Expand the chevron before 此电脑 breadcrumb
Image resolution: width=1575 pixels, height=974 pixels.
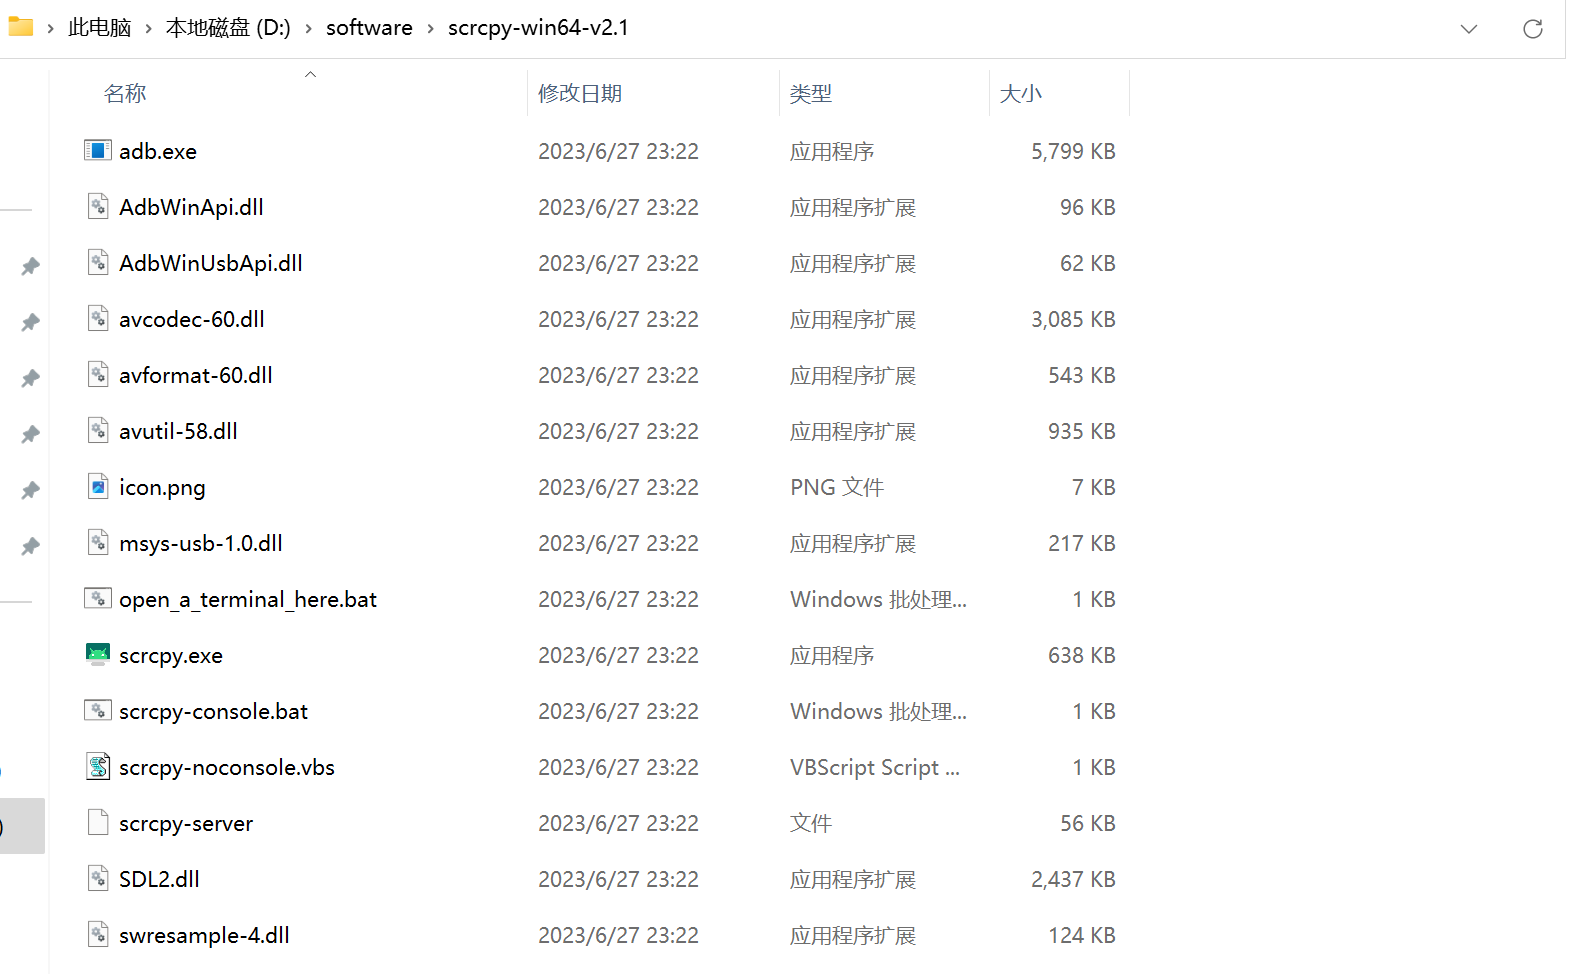50,28
